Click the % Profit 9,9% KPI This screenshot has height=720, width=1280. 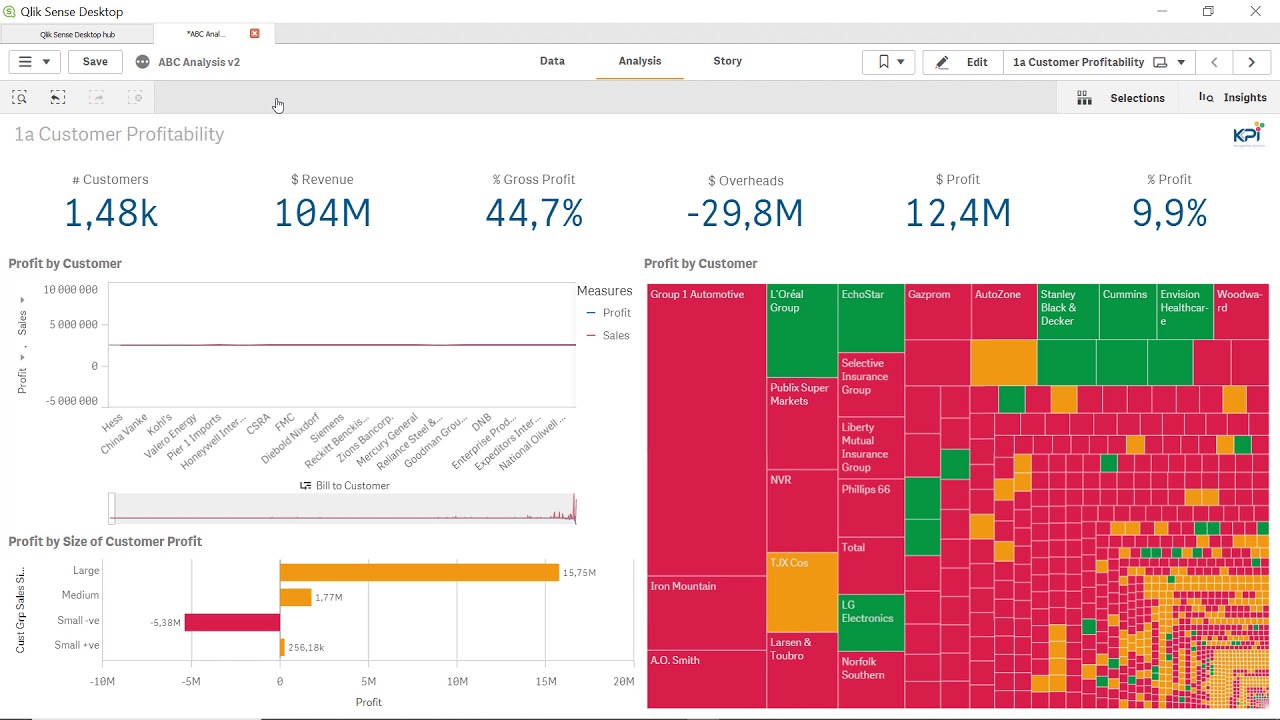click(x=1170, y=202)
